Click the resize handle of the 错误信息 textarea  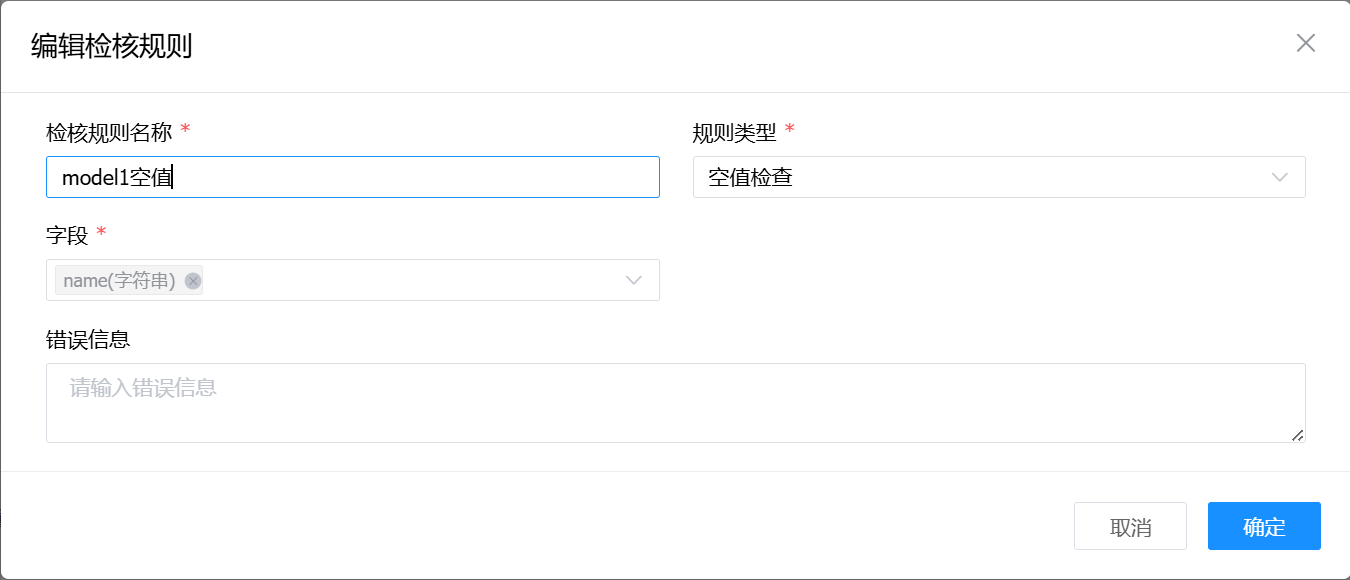(1297, 435)
